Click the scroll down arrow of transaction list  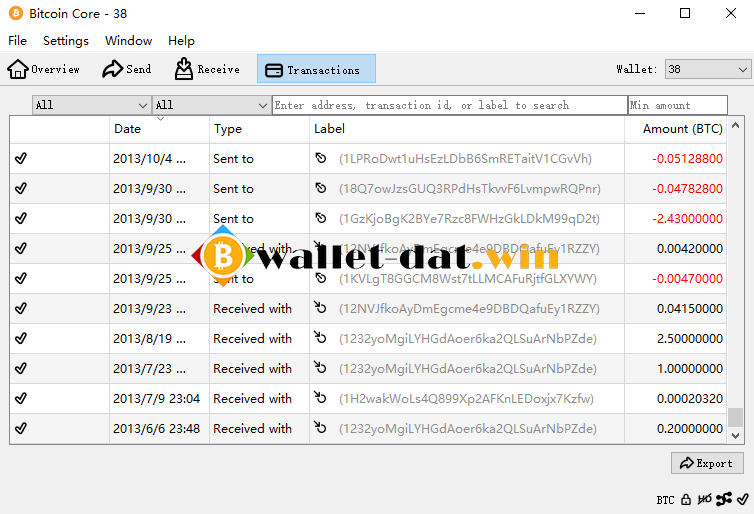(x=735, y=436)
